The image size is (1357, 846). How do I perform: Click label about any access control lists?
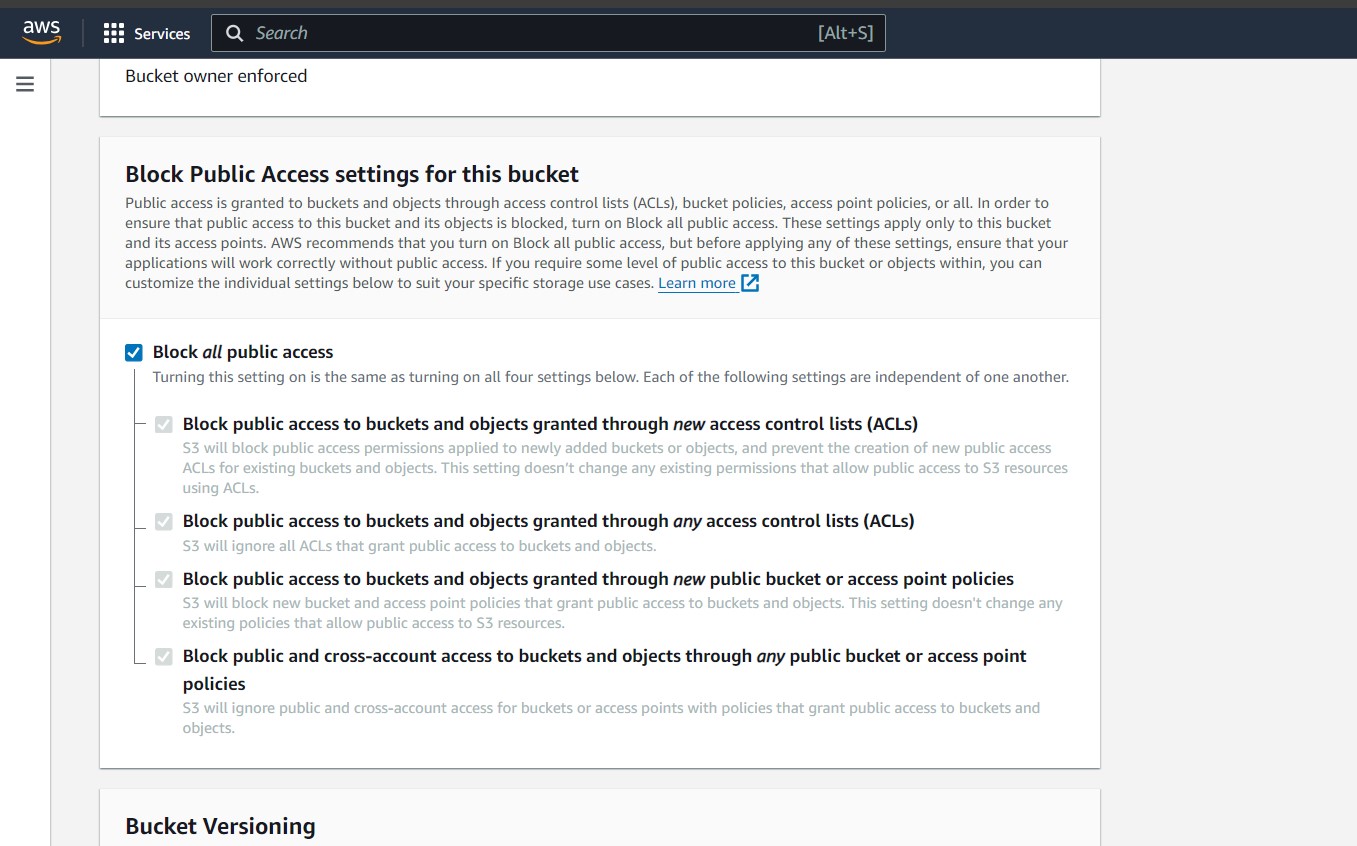[548, 521]
